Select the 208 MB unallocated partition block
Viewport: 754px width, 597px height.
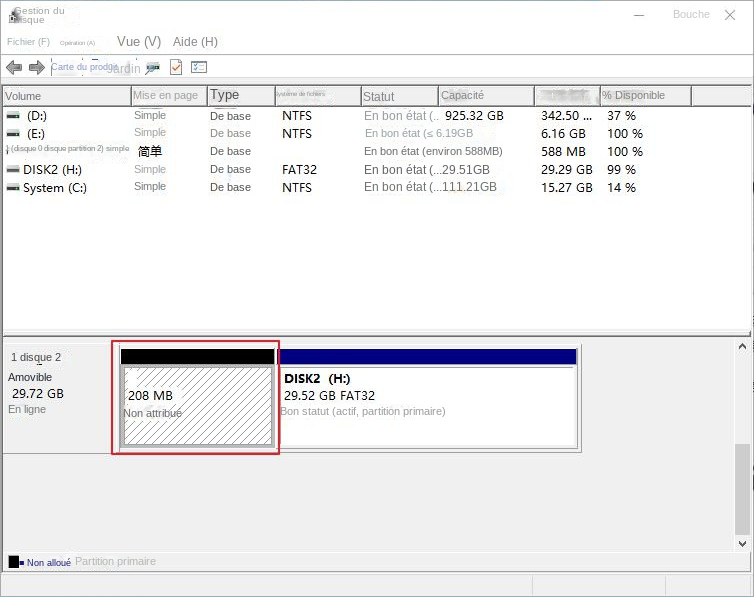tap(198, 406)
